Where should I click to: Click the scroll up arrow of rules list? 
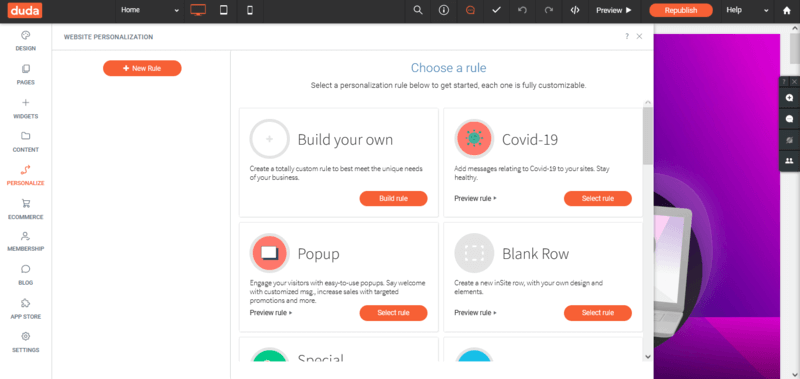click(647, 103)
